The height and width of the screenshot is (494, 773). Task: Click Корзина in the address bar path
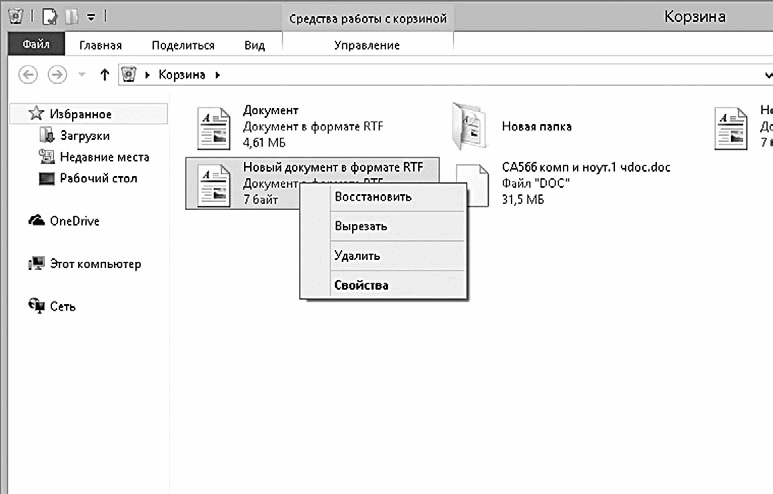[x=182, y=74]
